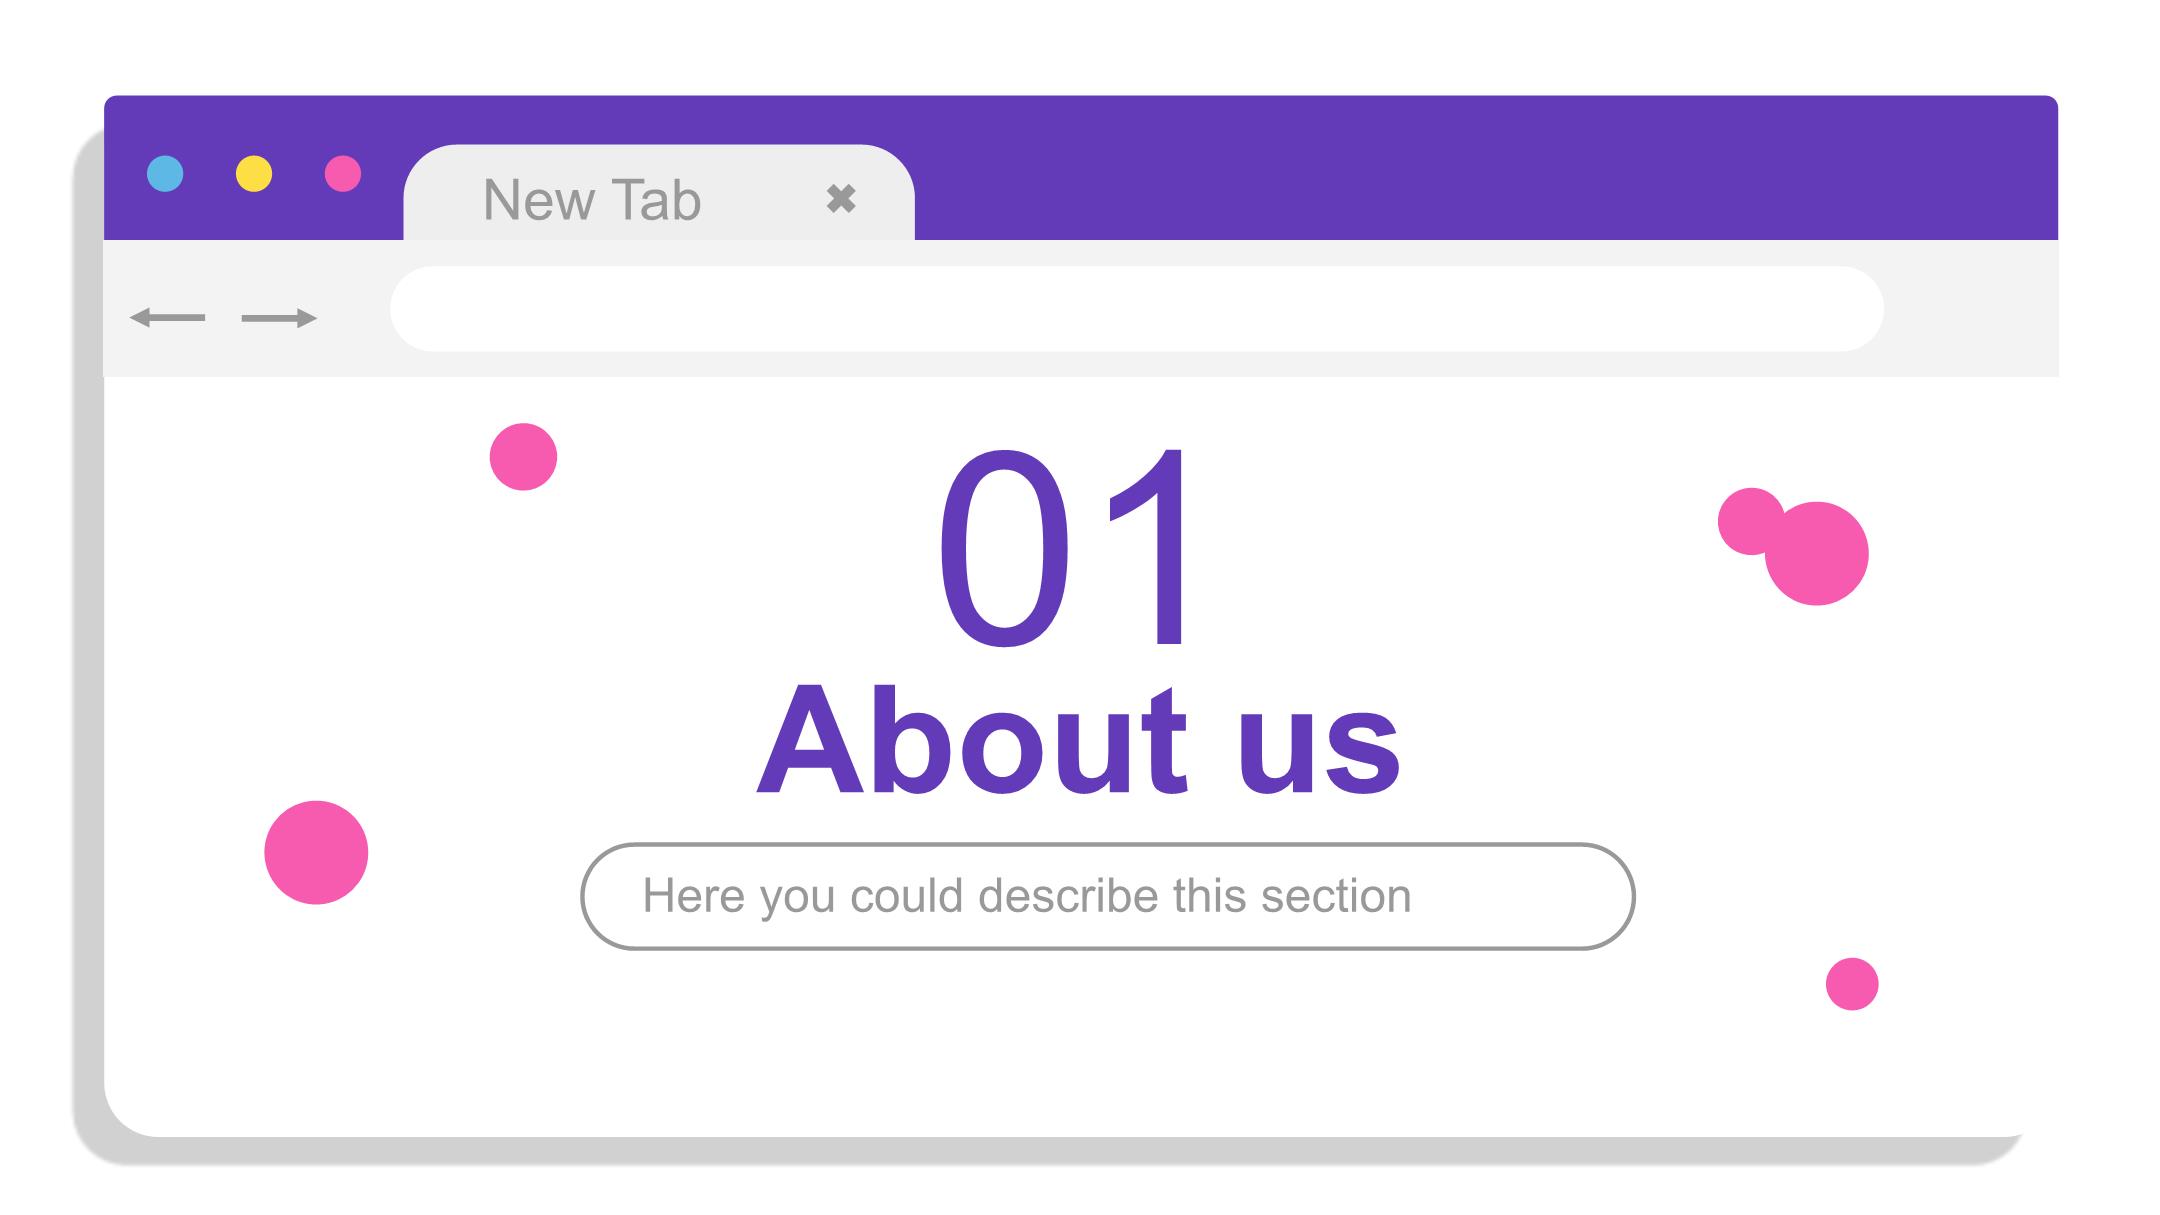This screenshot has width=2160, height=1215.
Task: Click the blue dot window button
Action: [165, 173]
